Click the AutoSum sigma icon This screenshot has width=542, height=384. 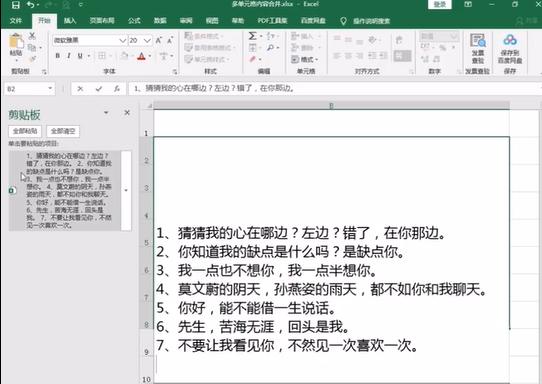tap(253, 36)
